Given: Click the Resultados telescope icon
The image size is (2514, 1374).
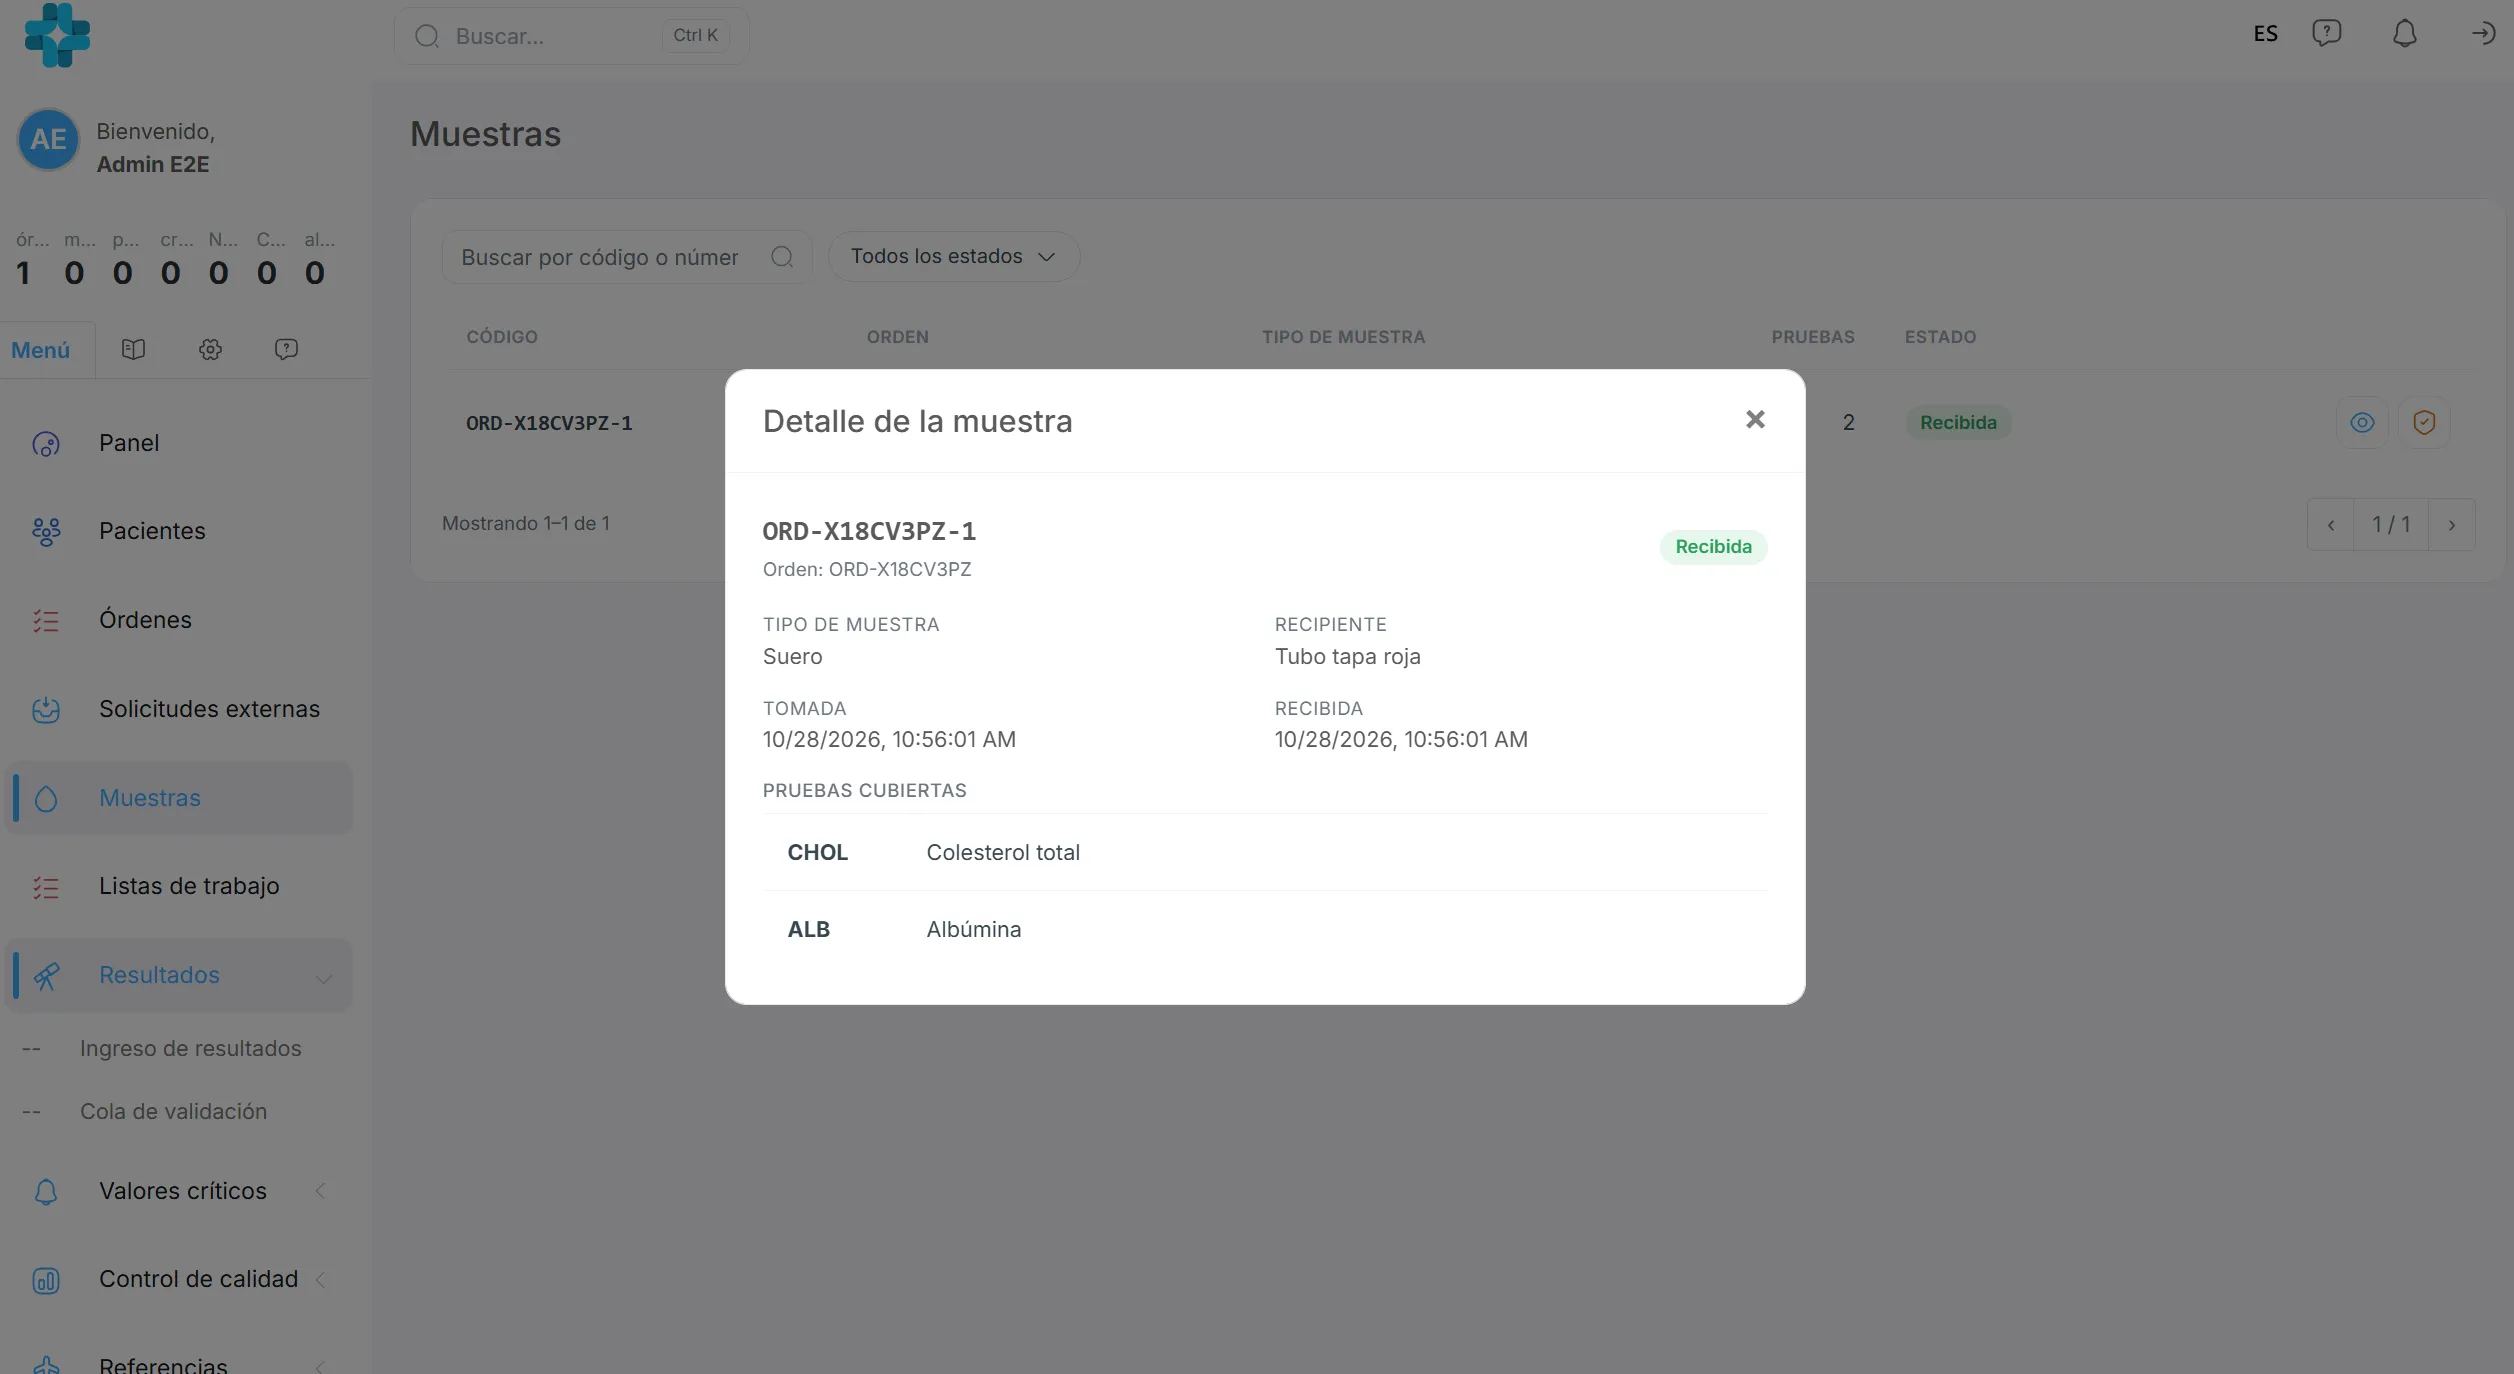Looking at the screenshot, I should (46, 976).
